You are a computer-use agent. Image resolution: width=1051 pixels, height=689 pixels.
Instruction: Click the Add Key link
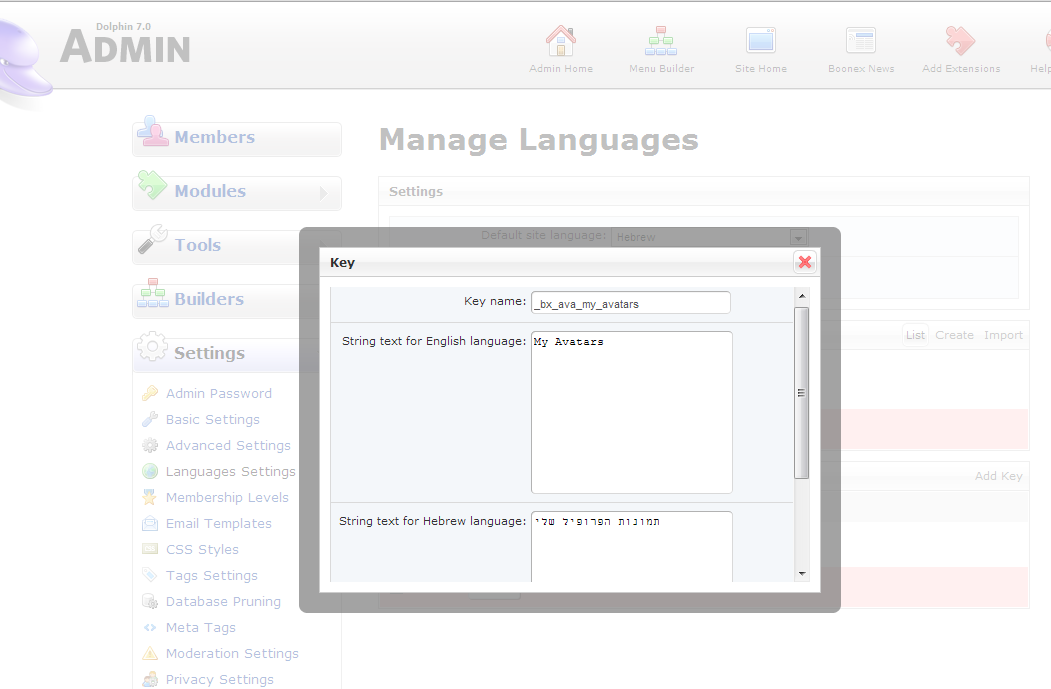coord(998,476)
